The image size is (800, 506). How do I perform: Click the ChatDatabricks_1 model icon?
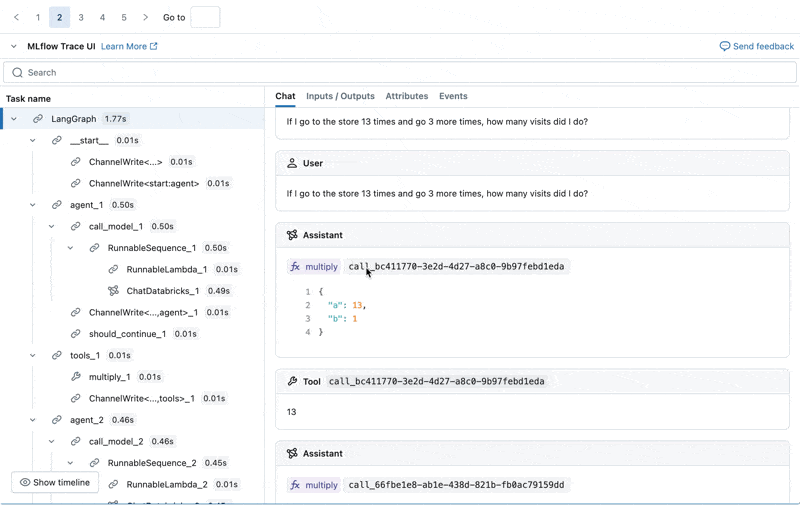coord(113,291)
